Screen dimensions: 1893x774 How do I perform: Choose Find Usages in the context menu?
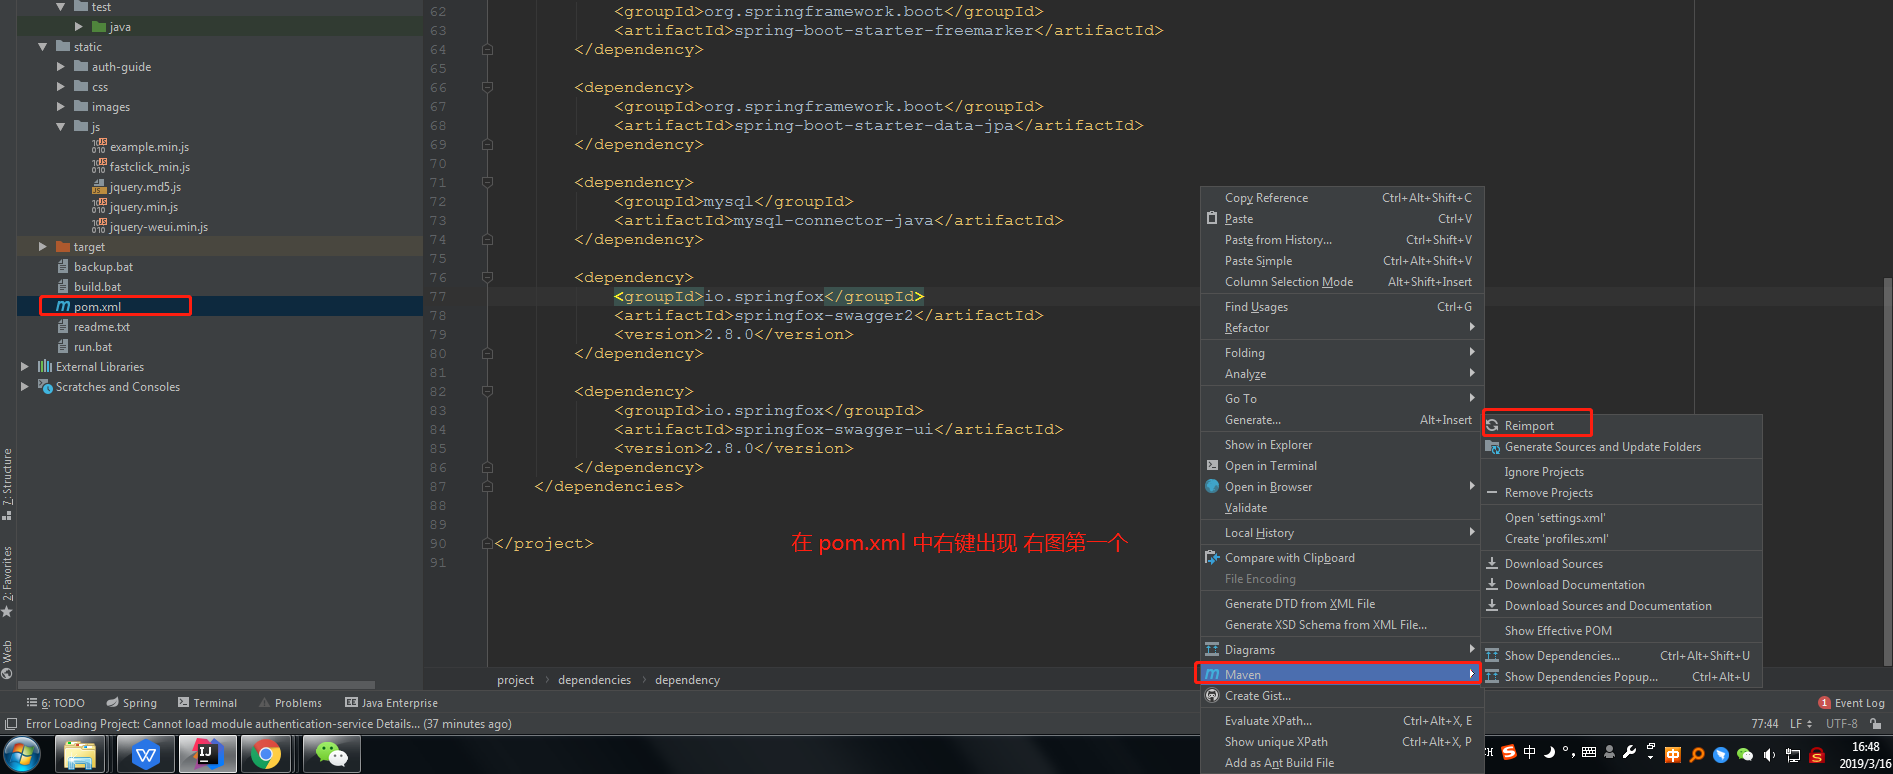coord(1342,307)
